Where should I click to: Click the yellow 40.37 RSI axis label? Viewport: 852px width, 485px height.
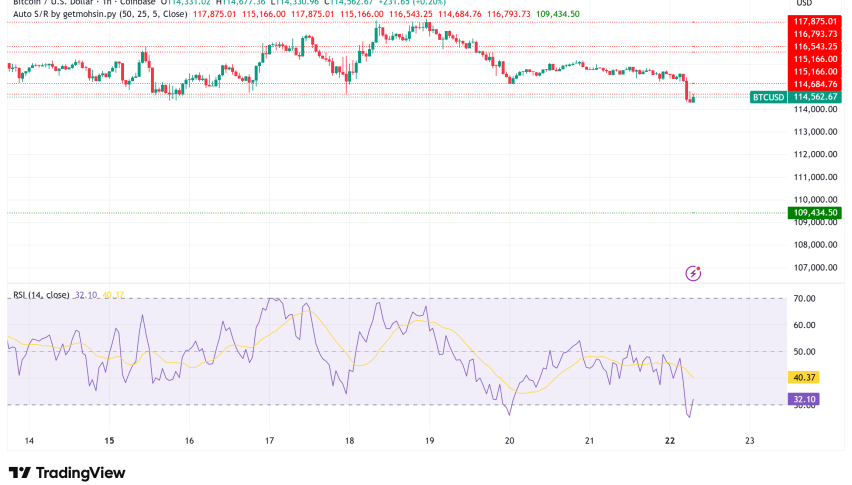click(x=804, y=377)
